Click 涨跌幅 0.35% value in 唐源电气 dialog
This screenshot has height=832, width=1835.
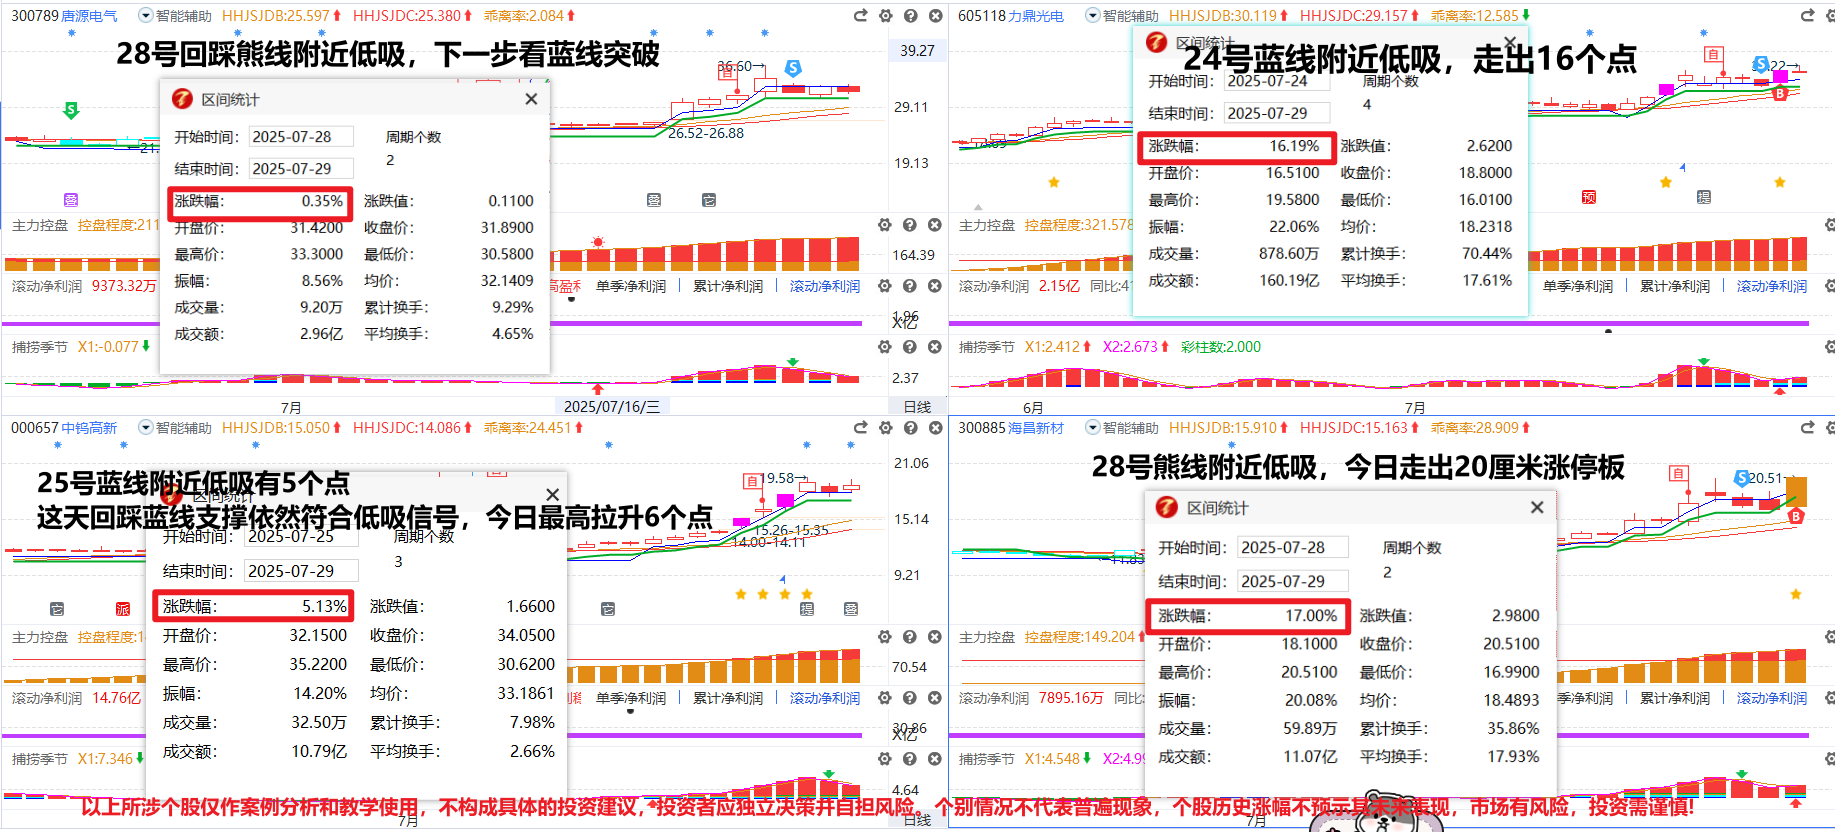pyautogui.click(x=322, y=201)
